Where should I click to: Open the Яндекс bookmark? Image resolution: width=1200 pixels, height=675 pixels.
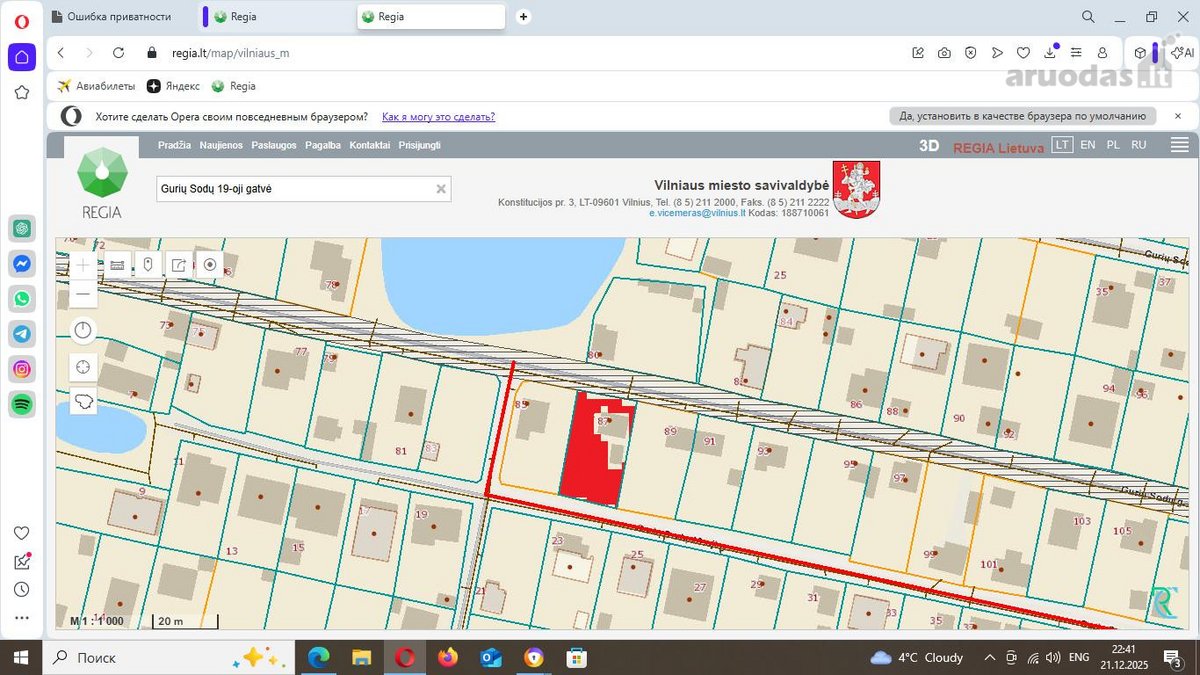tap(173, 86)
